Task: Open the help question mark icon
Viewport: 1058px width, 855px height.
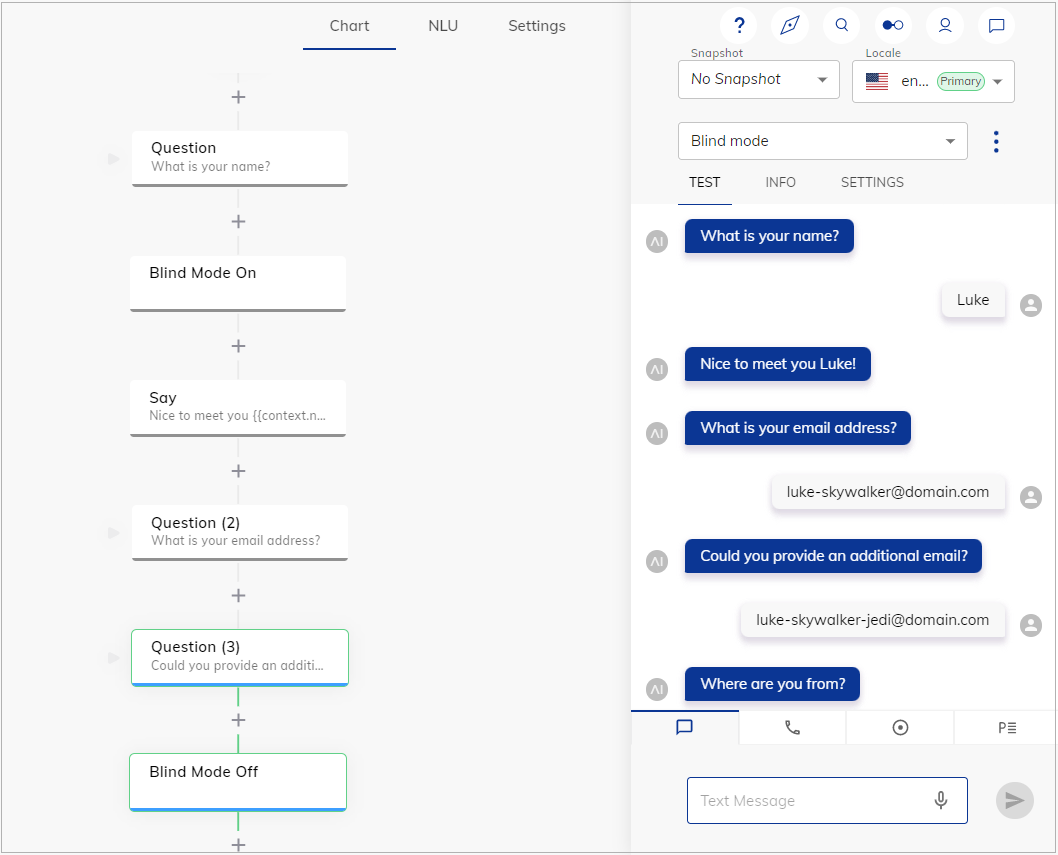Action: point(739,26)
